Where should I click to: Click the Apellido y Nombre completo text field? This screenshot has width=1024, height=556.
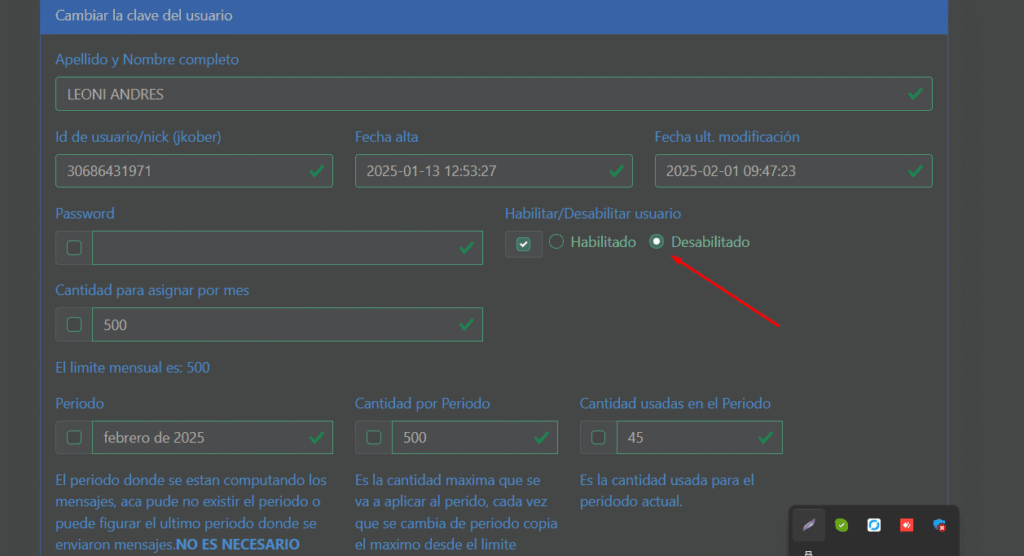pos(480,94)
